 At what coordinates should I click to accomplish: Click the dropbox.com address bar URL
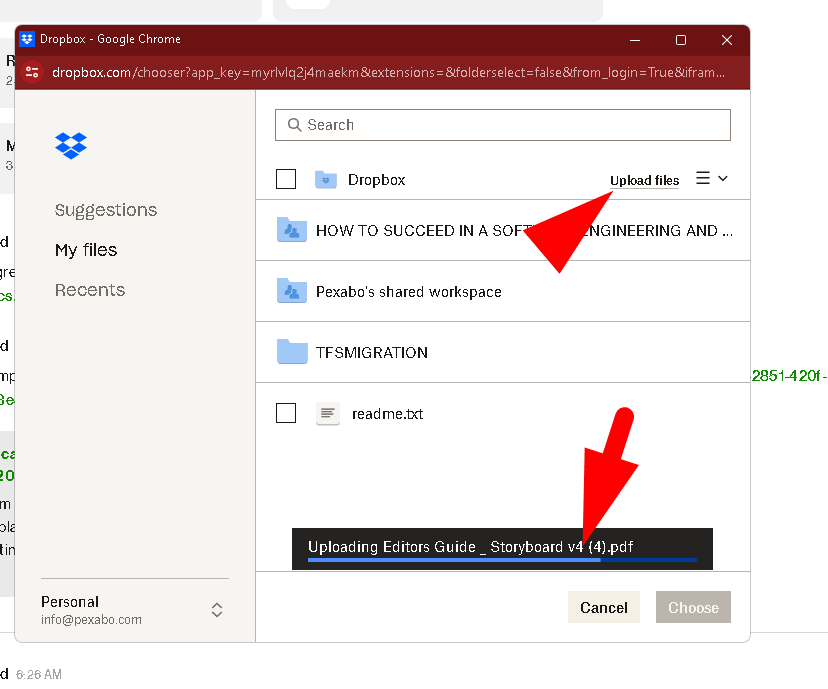[388, 72]
